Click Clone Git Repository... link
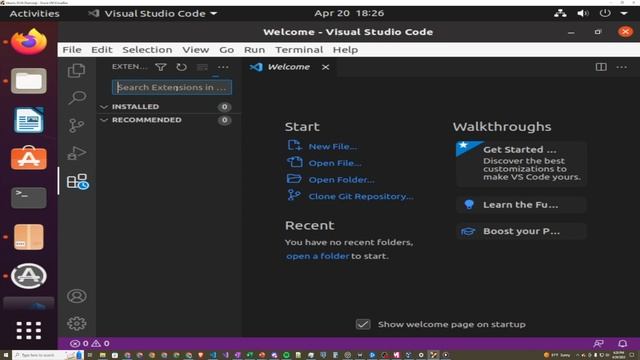The width and height of the screenshot is (640, 360). [361, 196]
